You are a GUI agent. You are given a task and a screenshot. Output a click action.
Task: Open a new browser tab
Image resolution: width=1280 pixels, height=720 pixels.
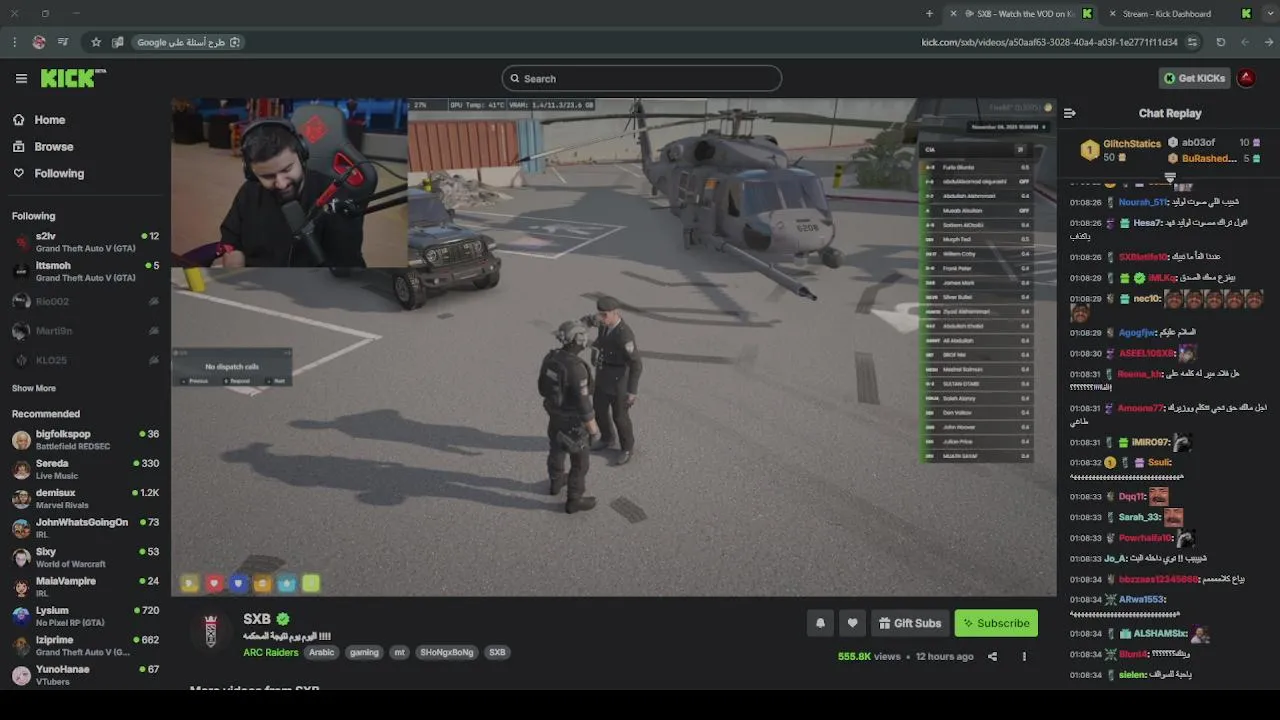point(929,14)
